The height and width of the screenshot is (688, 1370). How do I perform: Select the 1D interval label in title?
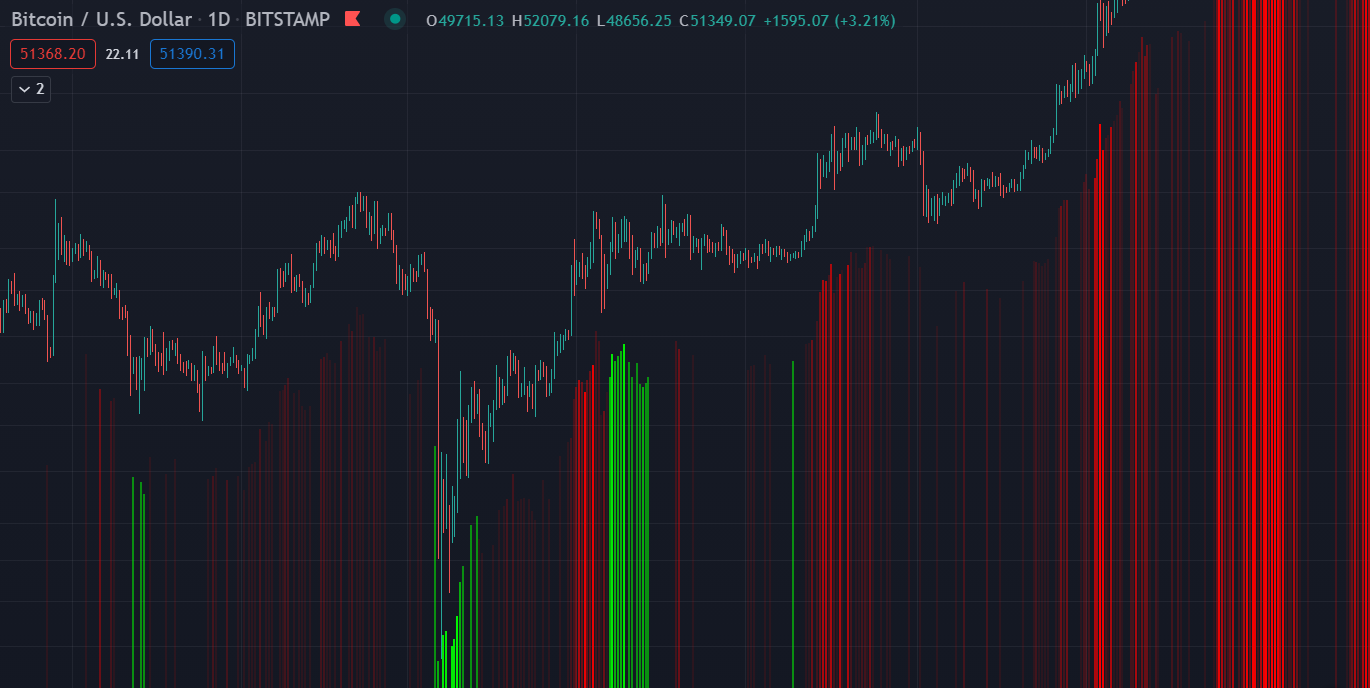(x=218, y=20)
